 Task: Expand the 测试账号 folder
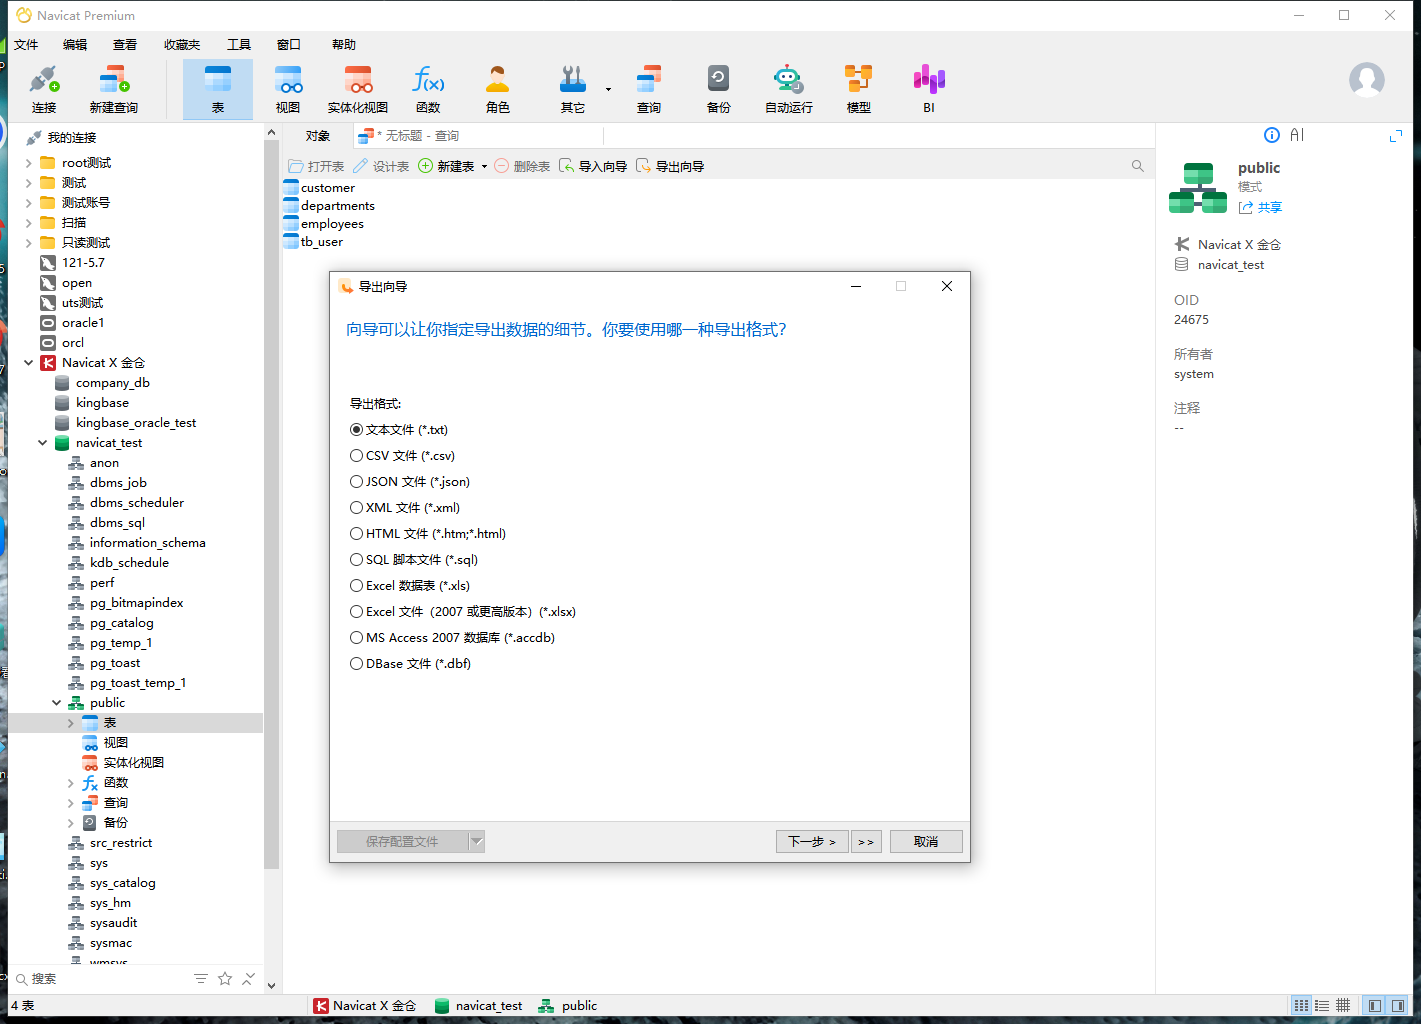(x=28, y=203)
